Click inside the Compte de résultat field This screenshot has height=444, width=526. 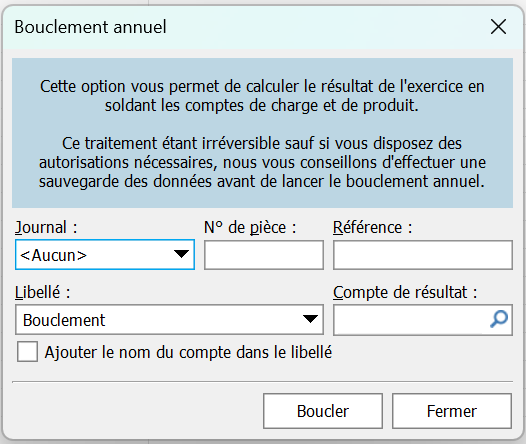tap(411, 320)
